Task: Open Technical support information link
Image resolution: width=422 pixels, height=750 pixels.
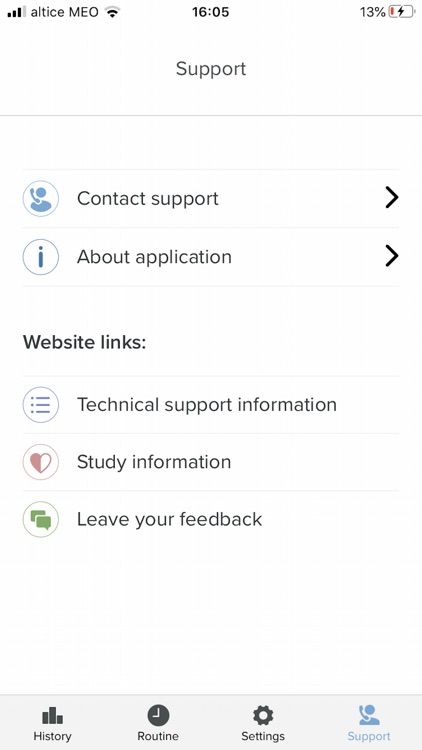Action: (211, 405)
